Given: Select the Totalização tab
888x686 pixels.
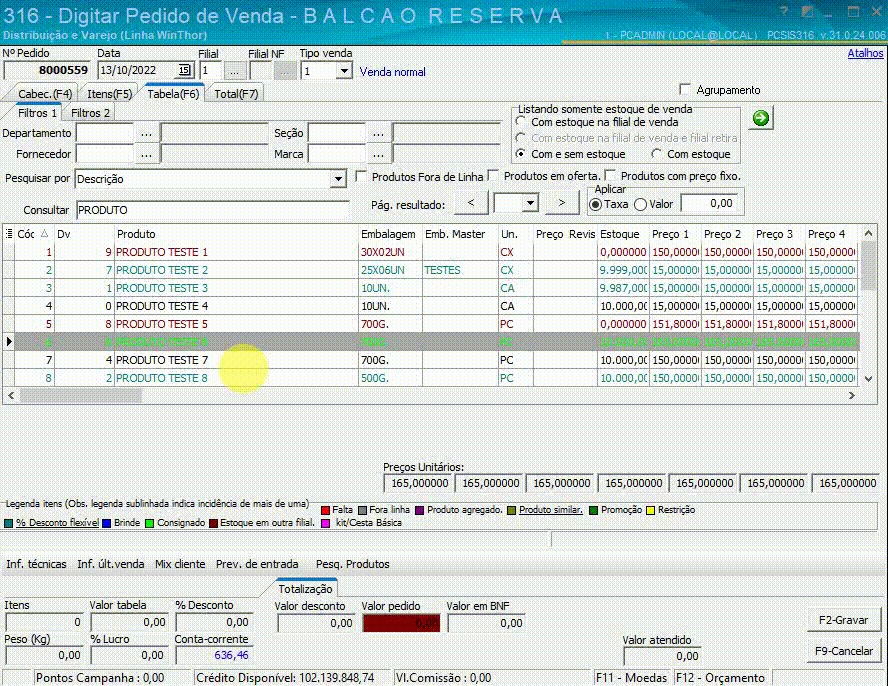Looking at the screenshot, I should pos(305,589).
